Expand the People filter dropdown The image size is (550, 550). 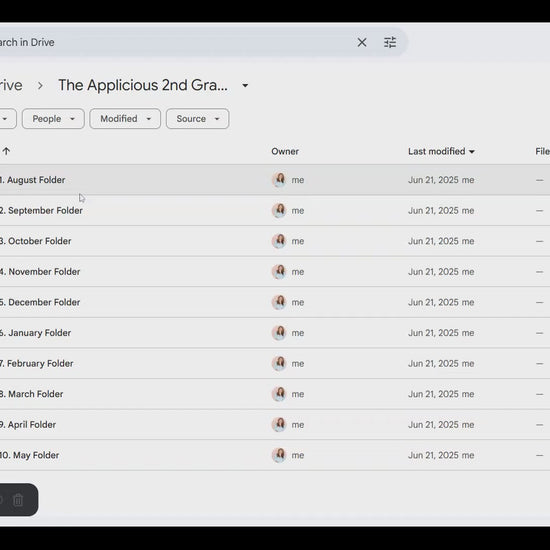pyautogui.click(x=53, y=119)
